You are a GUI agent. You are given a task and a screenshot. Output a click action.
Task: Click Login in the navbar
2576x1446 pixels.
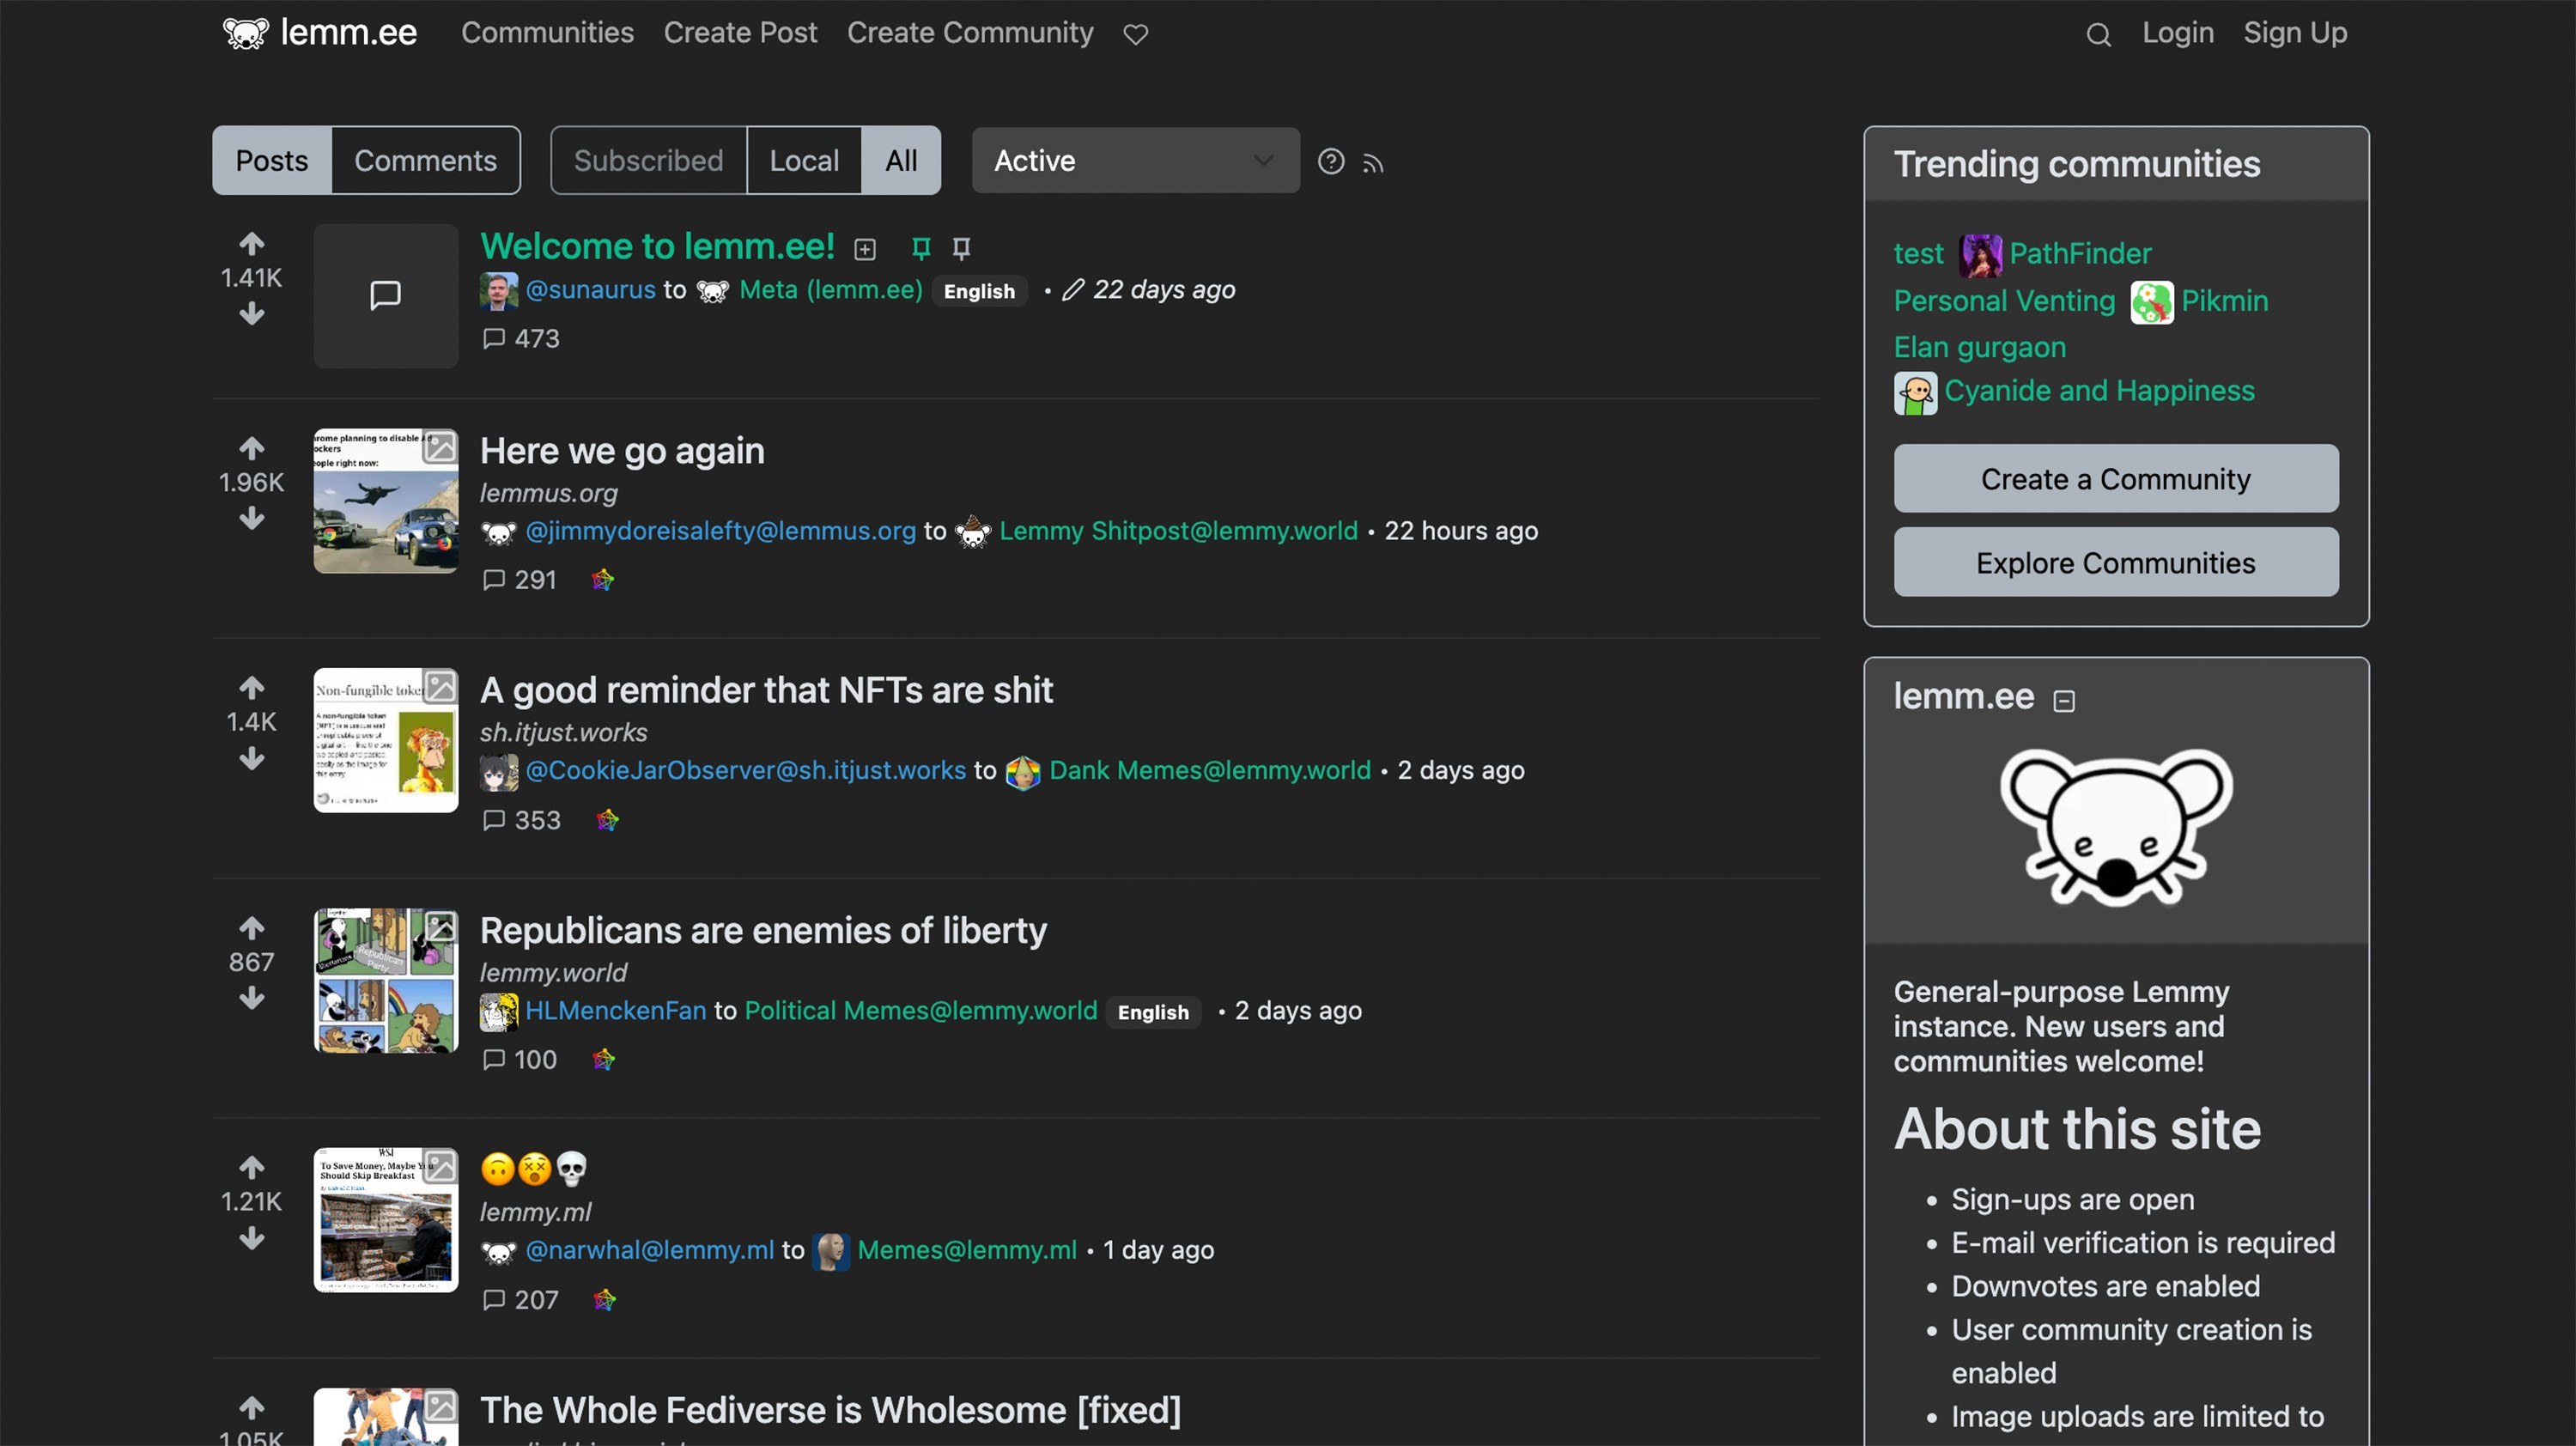(x=2178, y=33)
